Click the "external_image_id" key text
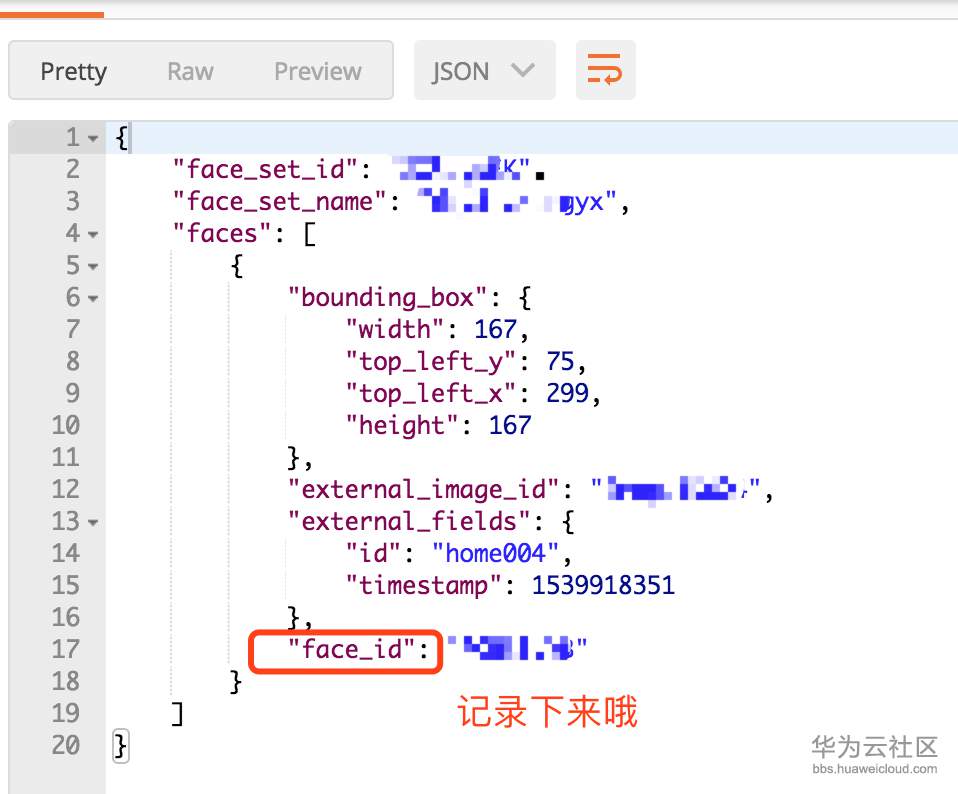The image size is (958, 794). pyautogui.click(x=423, y=489)
